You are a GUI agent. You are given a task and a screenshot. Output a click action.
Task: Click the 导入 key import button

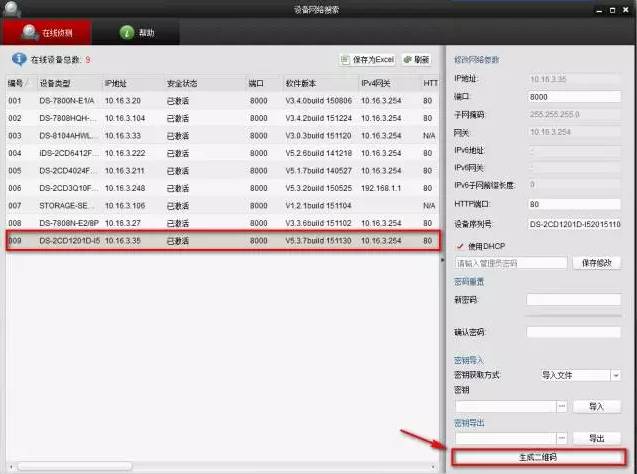tap(596, 407)
